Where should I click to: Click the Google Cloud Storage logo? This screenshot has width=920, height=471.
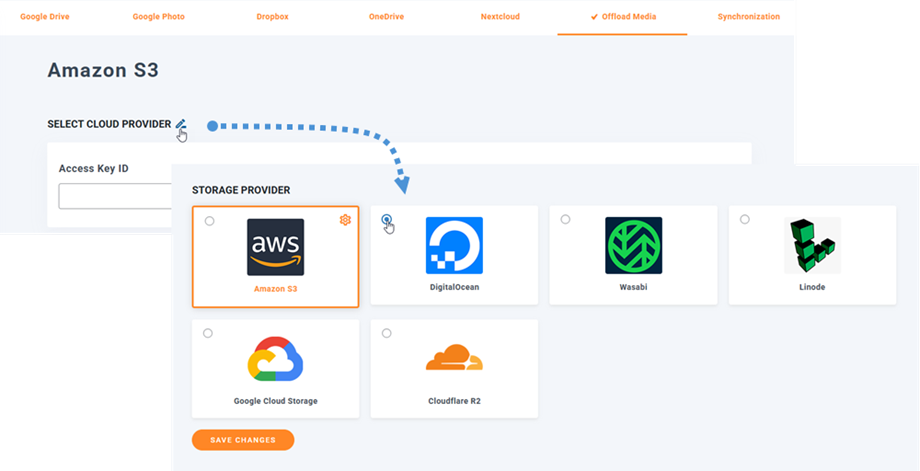coord(275,359)
